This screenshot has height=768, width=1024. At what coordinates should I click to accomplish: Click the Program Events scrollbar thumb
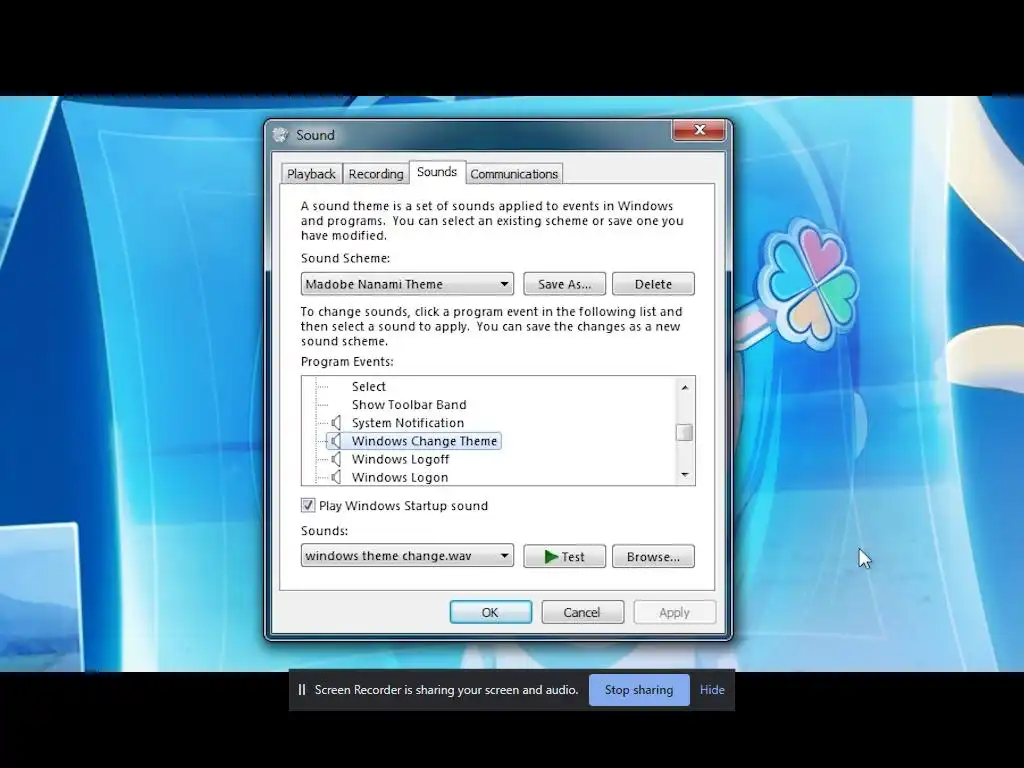click(684, 432)
